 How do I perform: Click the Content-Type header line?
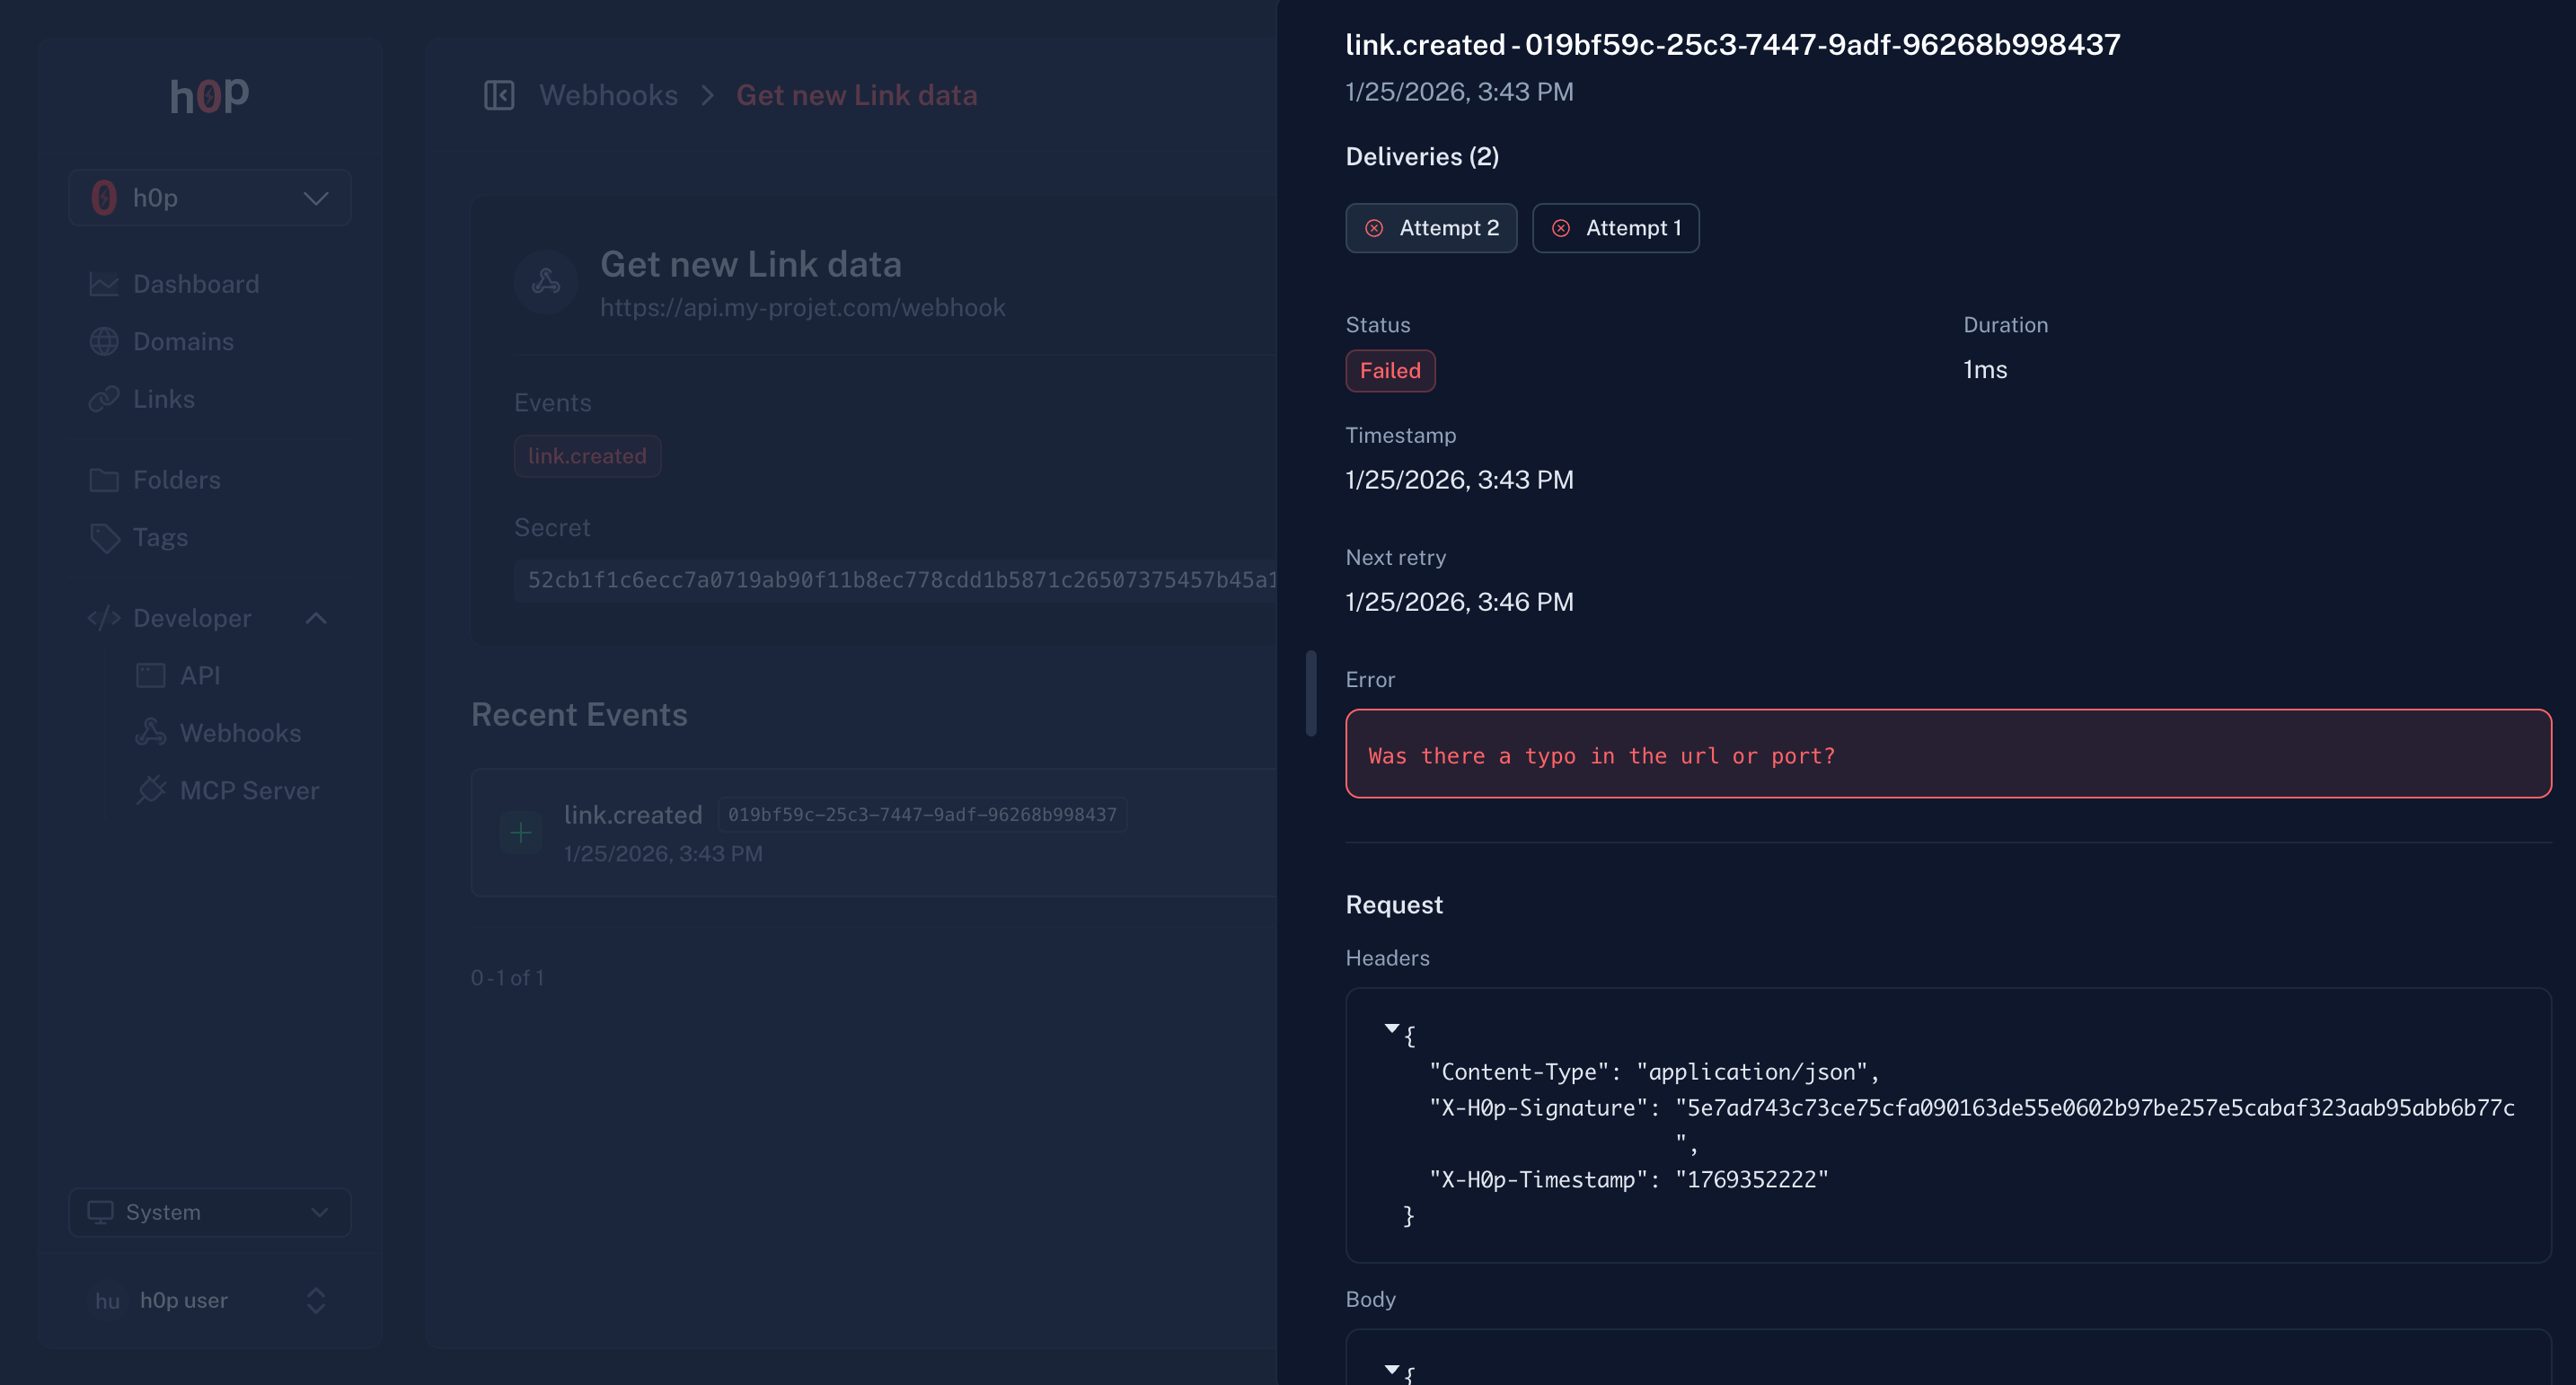[1654, 1072]
